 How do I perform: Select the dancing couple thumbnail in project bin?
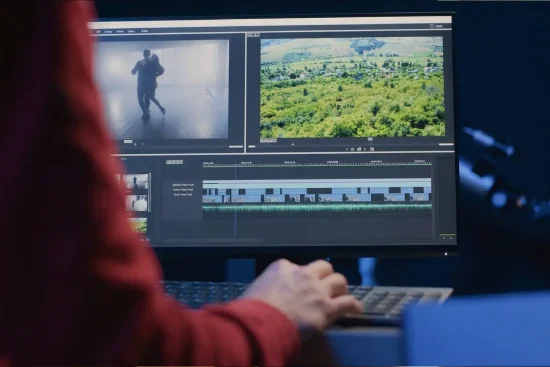[x=136, y=183]
